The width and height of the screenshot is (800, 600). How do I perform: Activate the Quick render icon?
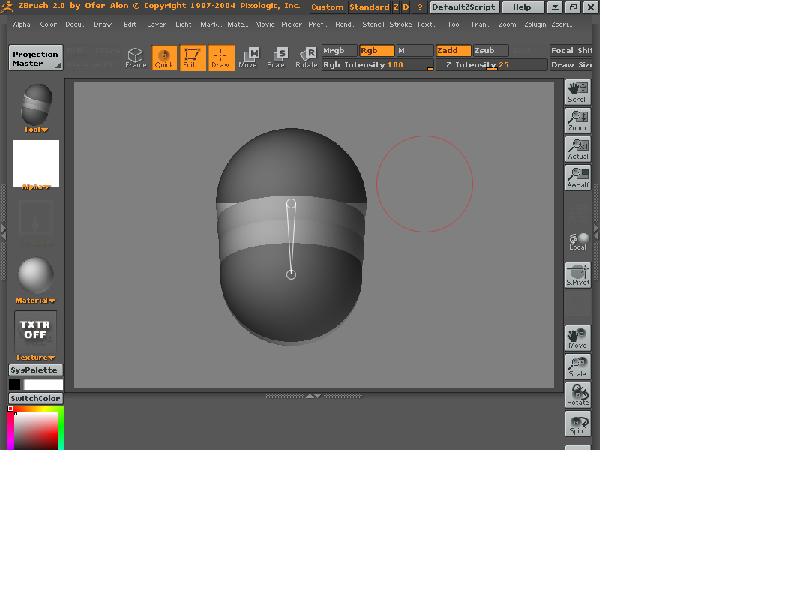click(164, 58)
